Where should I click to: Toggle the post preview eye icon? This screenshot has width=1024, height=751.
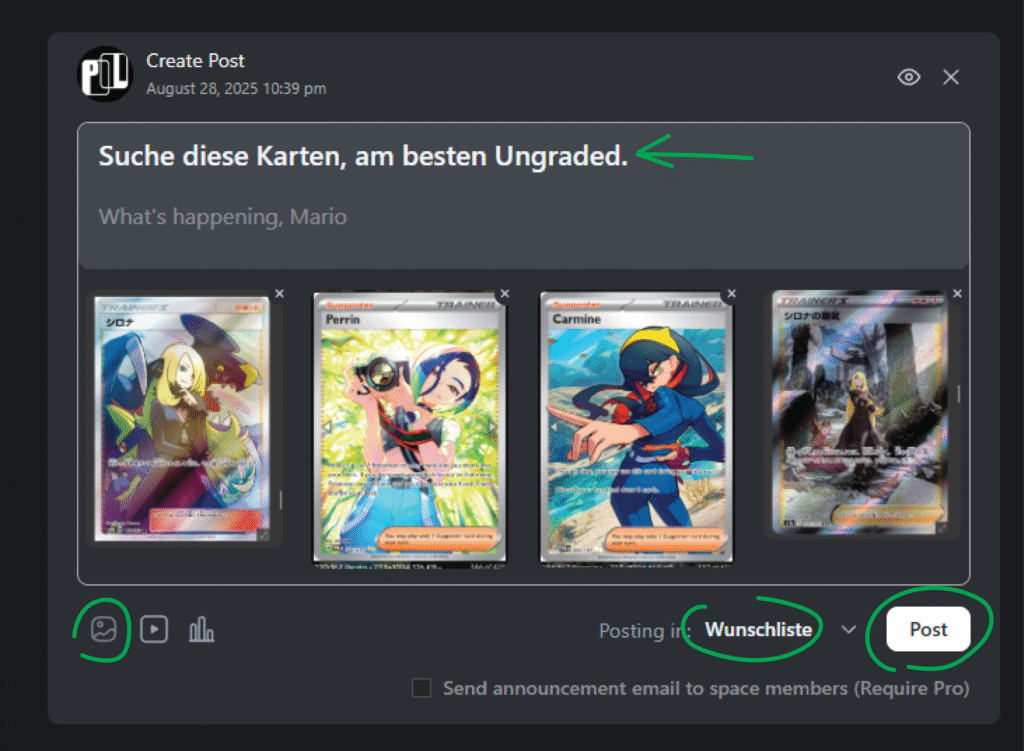click(908, 77)
